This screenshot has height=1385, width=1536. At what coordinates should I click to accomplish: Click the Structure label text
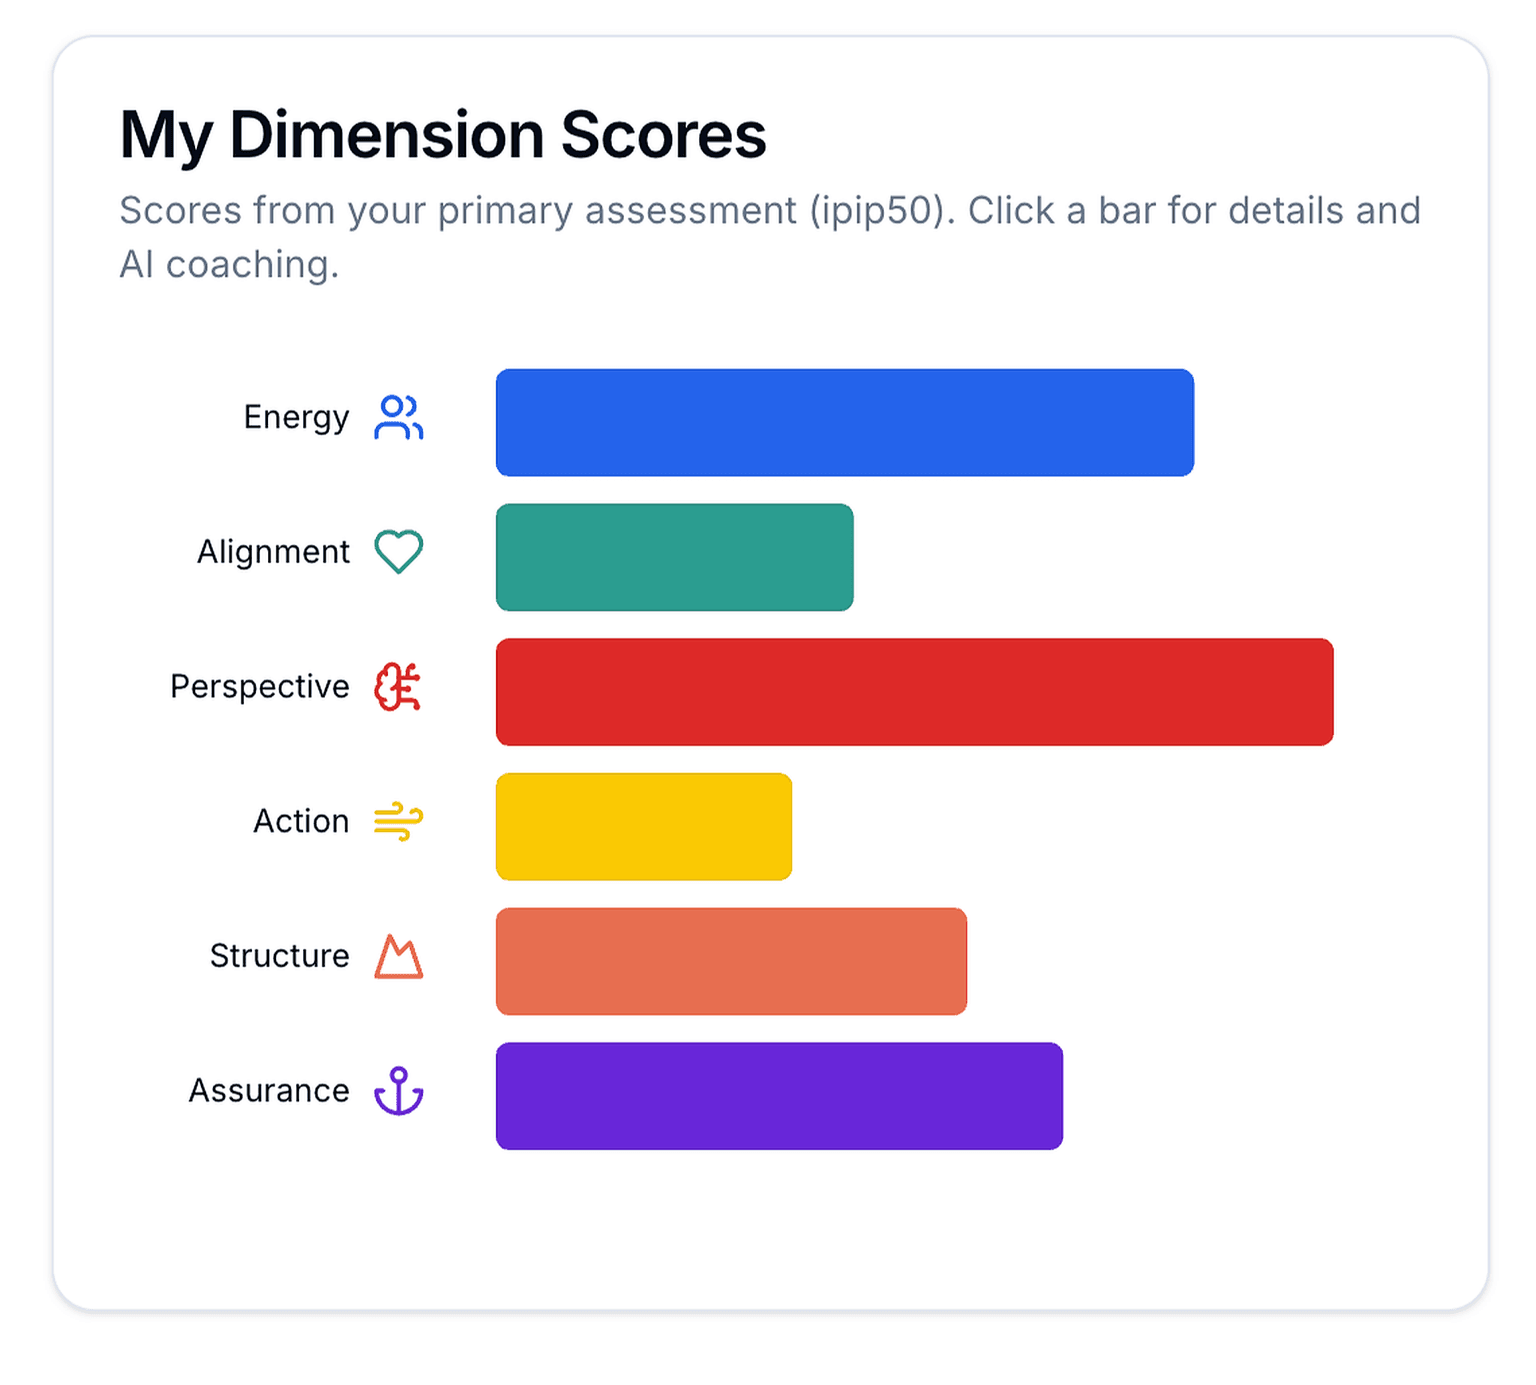click(x=278, y=957)
